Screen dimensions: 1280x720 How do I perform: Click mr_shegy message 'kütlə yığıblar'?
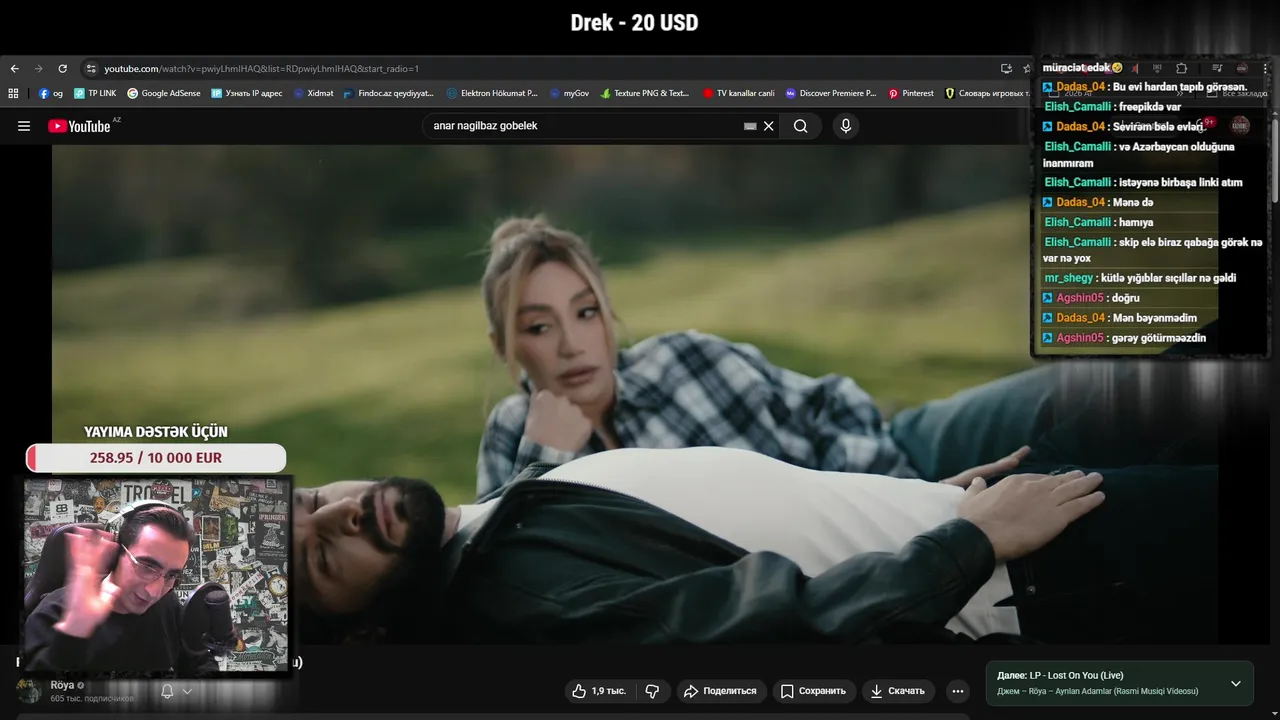point(1140,278)
